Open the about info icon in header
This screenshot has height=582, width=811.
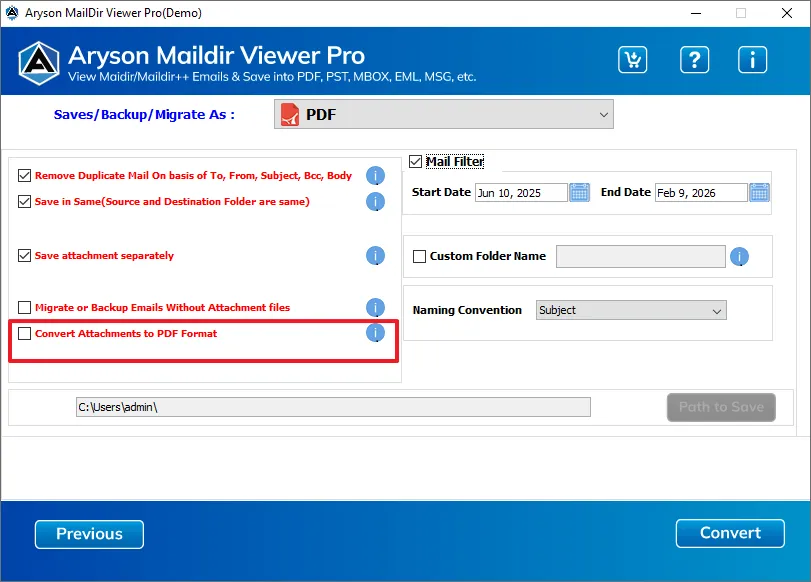pos(752,59)
